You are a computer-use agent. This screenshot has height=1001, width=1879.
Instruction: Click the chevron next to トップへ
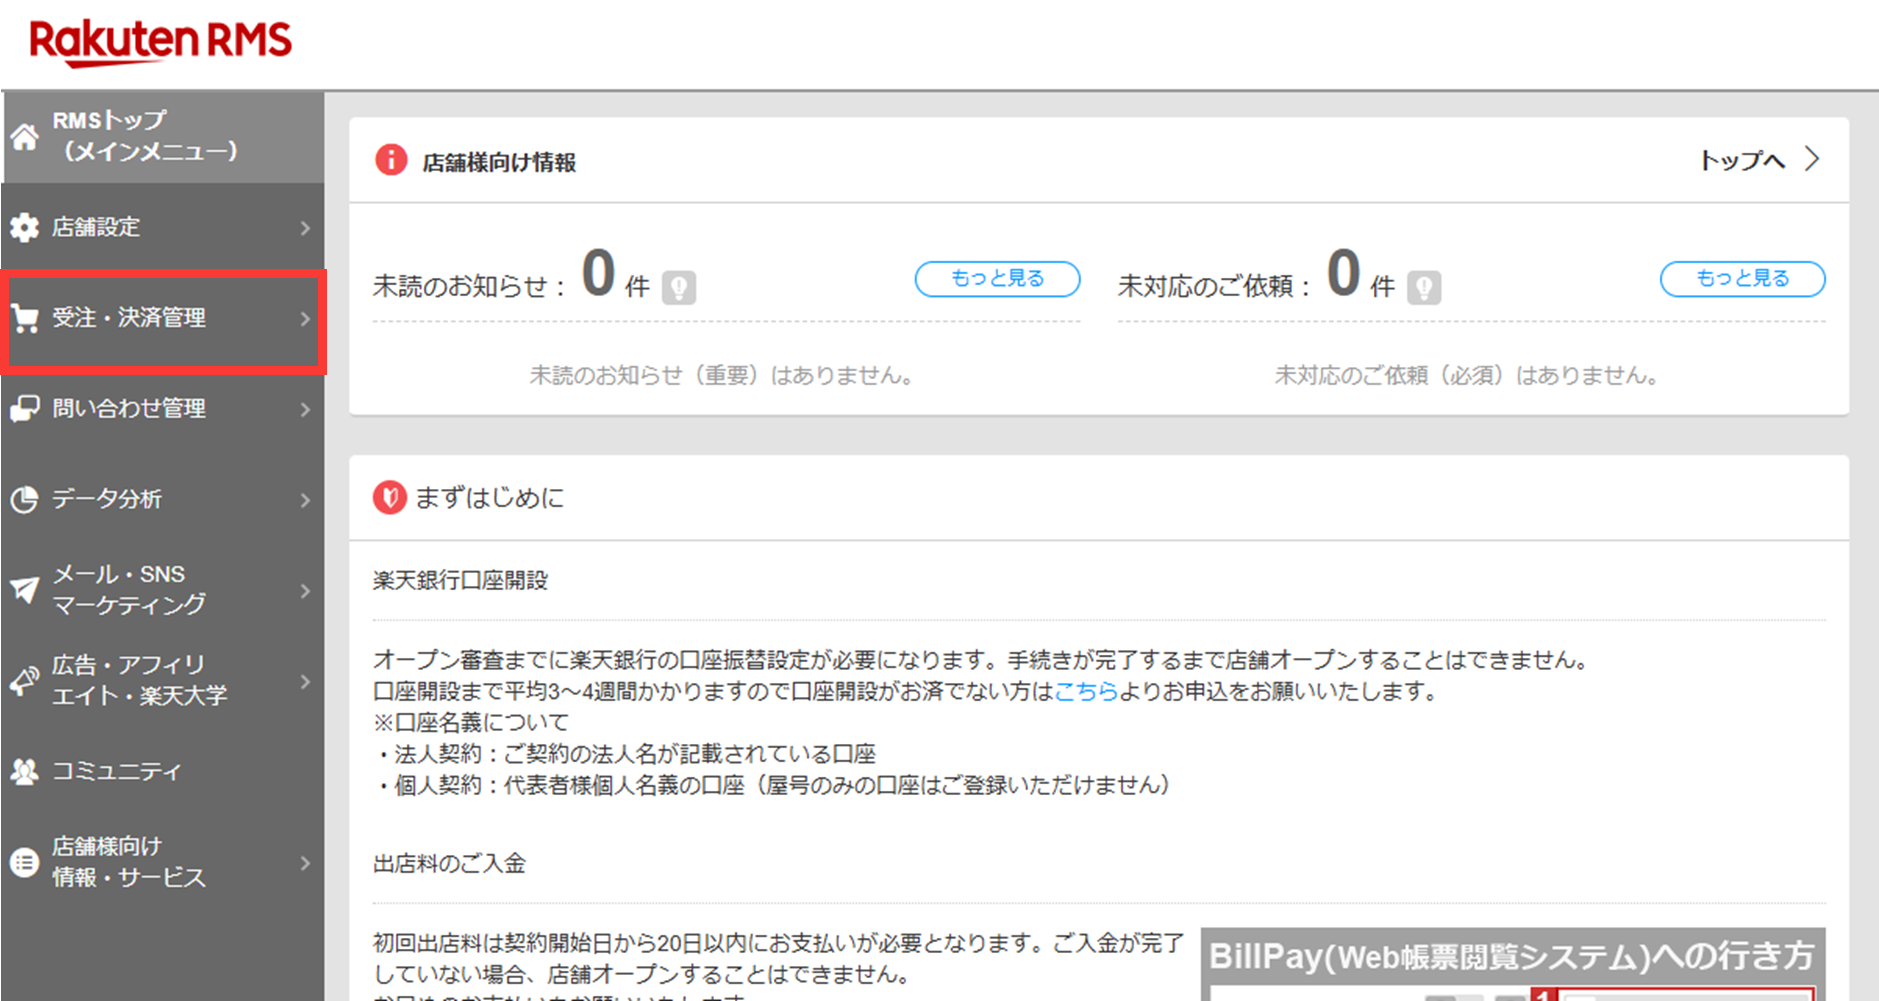(x=1812, y=160)
